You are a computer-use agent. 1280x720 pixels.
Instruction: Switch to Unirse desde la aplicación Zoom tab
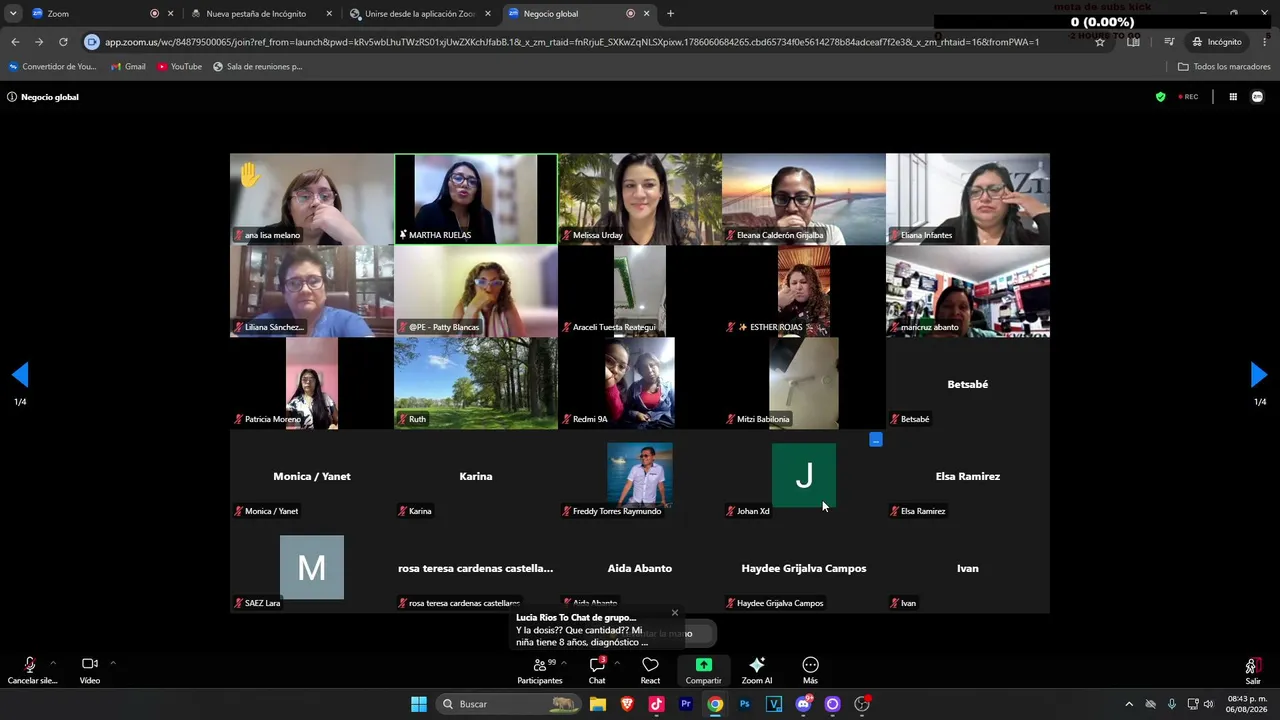click(x=420, y=14)
